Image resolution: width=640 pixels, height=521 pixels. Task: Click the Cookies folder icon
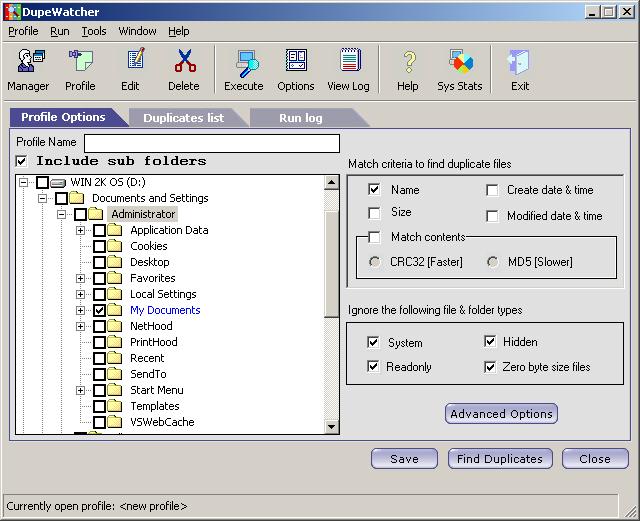[115, 246]
